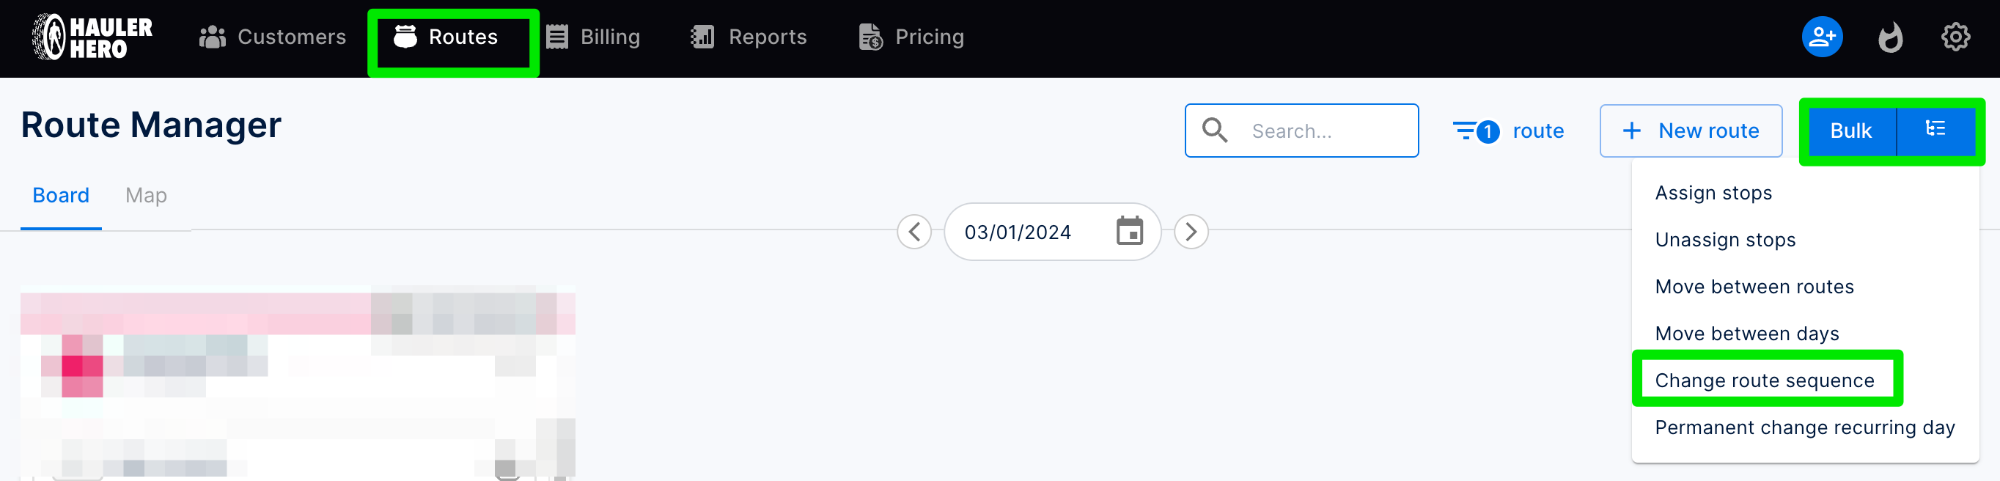Open the Billing page
This screenshot has width=2000, height=481.
click(x=593, y=37)
